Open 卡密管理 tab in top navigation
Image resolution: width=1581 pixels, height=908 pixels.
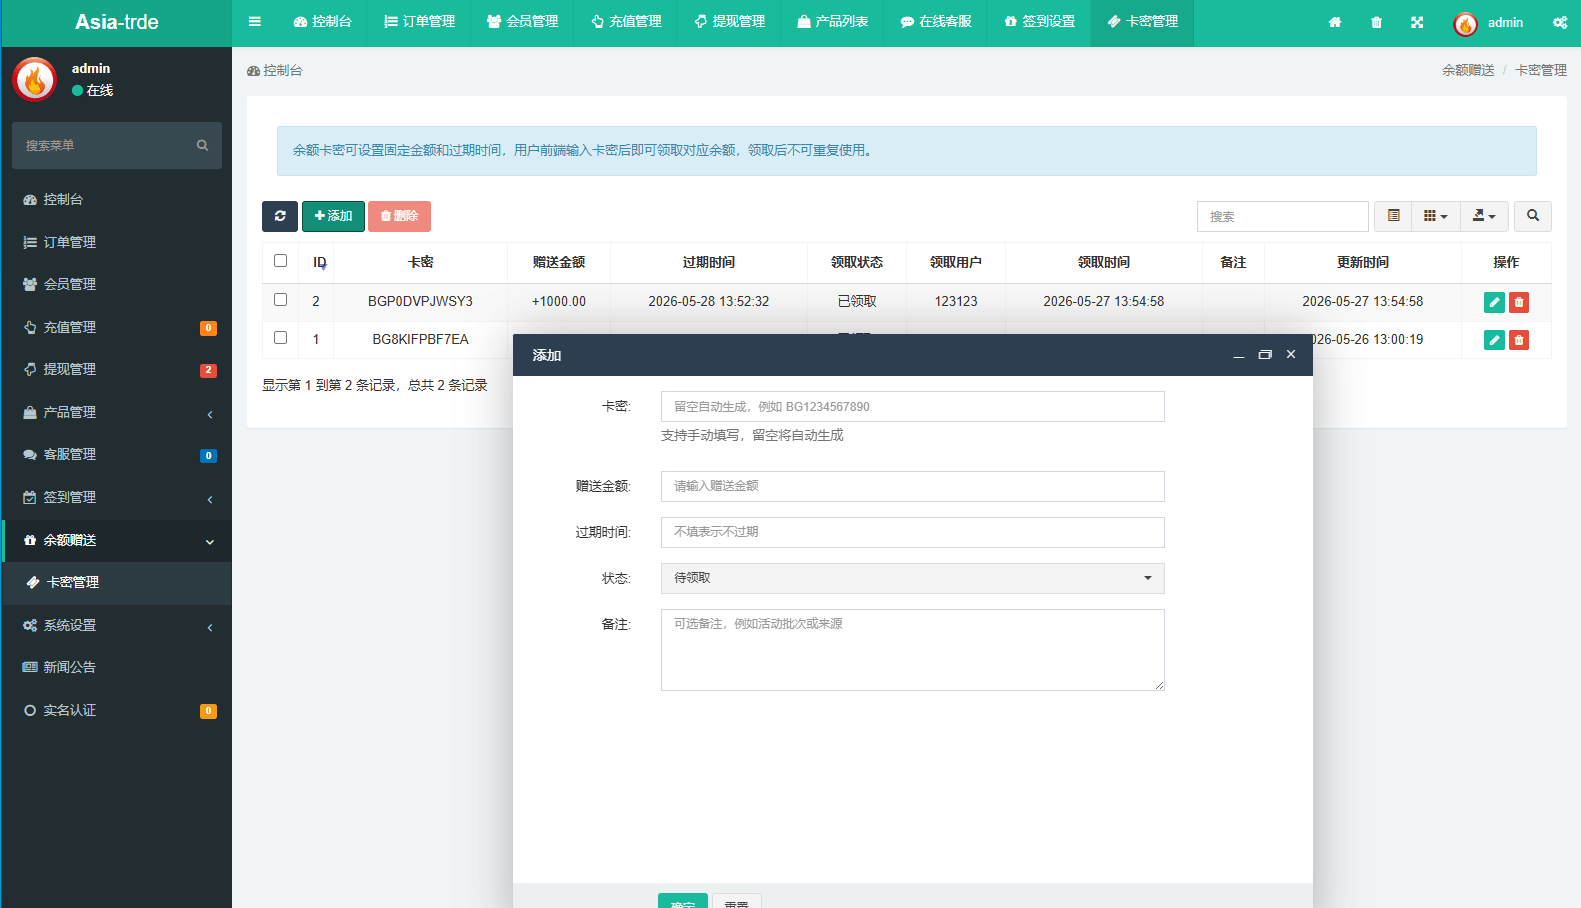1142,22
